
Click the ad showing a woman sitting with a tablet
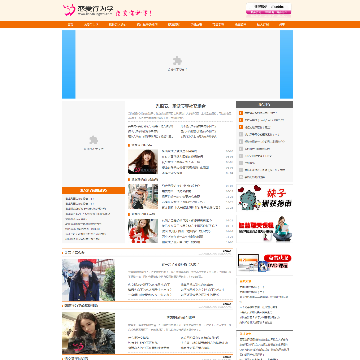pyautogui.click(x=265, y=229)
